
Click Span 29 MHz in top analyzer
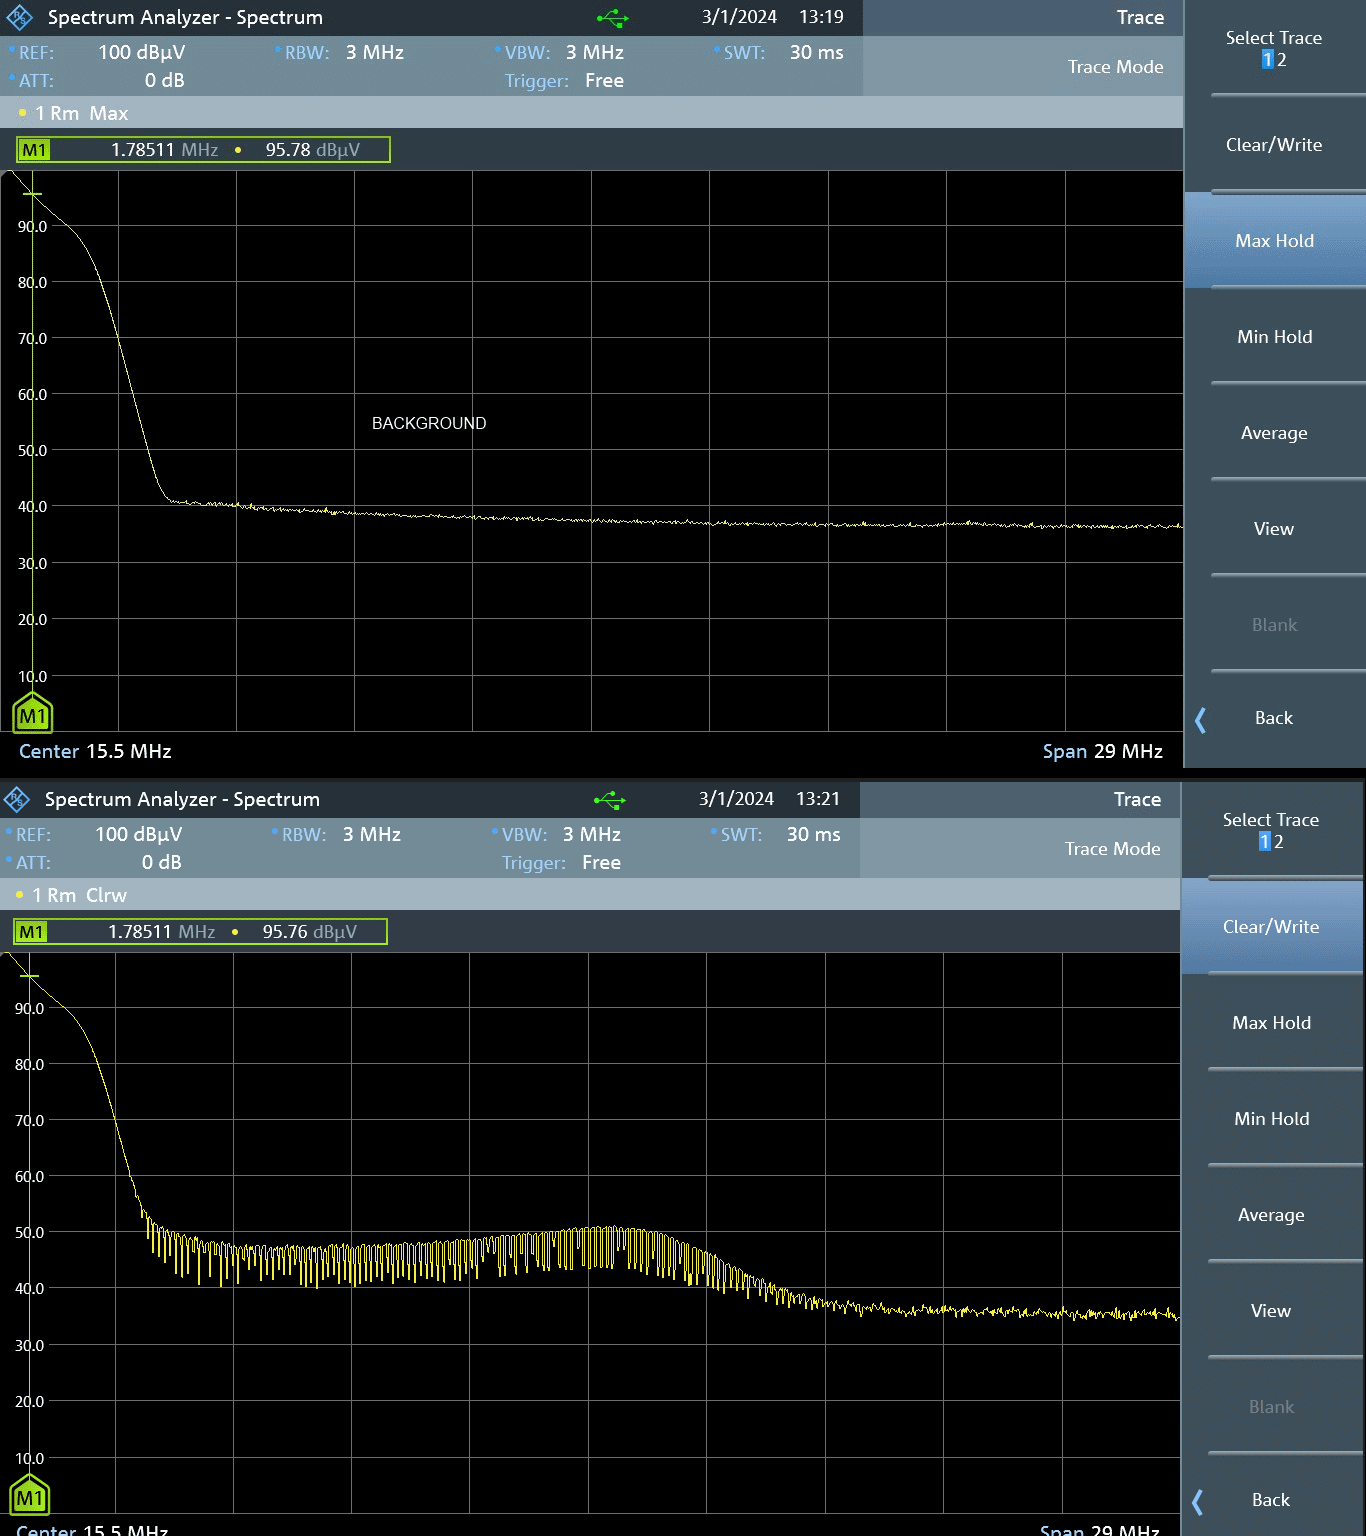pos(1102,751)
